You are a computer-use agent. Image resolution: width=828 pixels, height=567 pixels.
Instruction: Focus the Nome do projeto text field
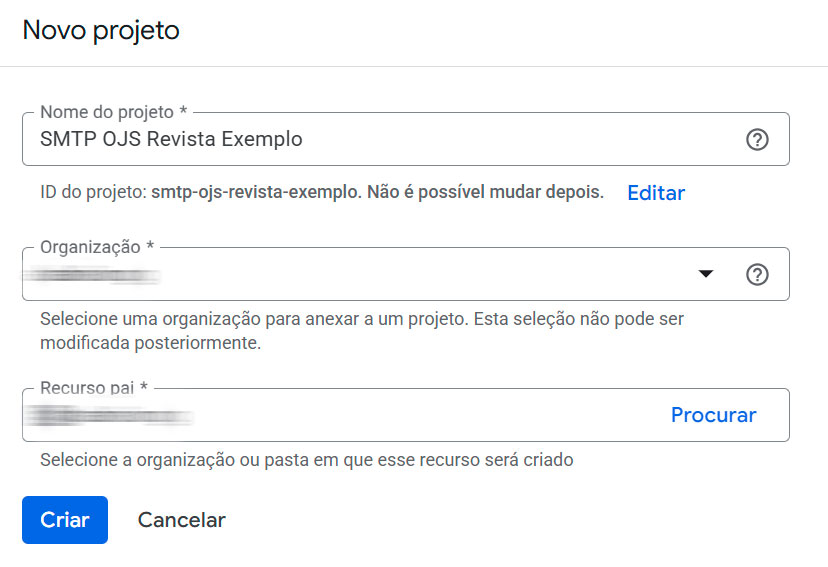click(406, 139)
